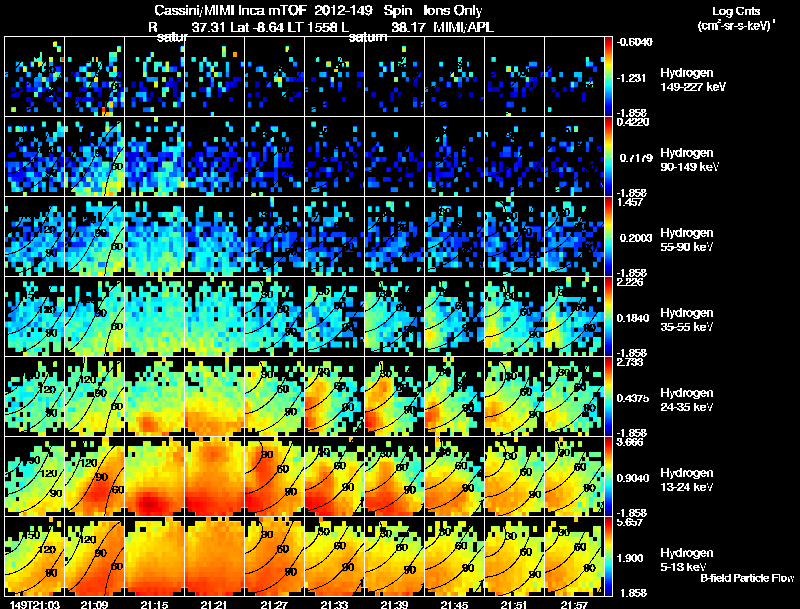Image resolution: width=800 pixels, height=609 pixels.
Task: Click the 'Hydrogen 149-227 keV' row label
Action: (x=693, y=80)
